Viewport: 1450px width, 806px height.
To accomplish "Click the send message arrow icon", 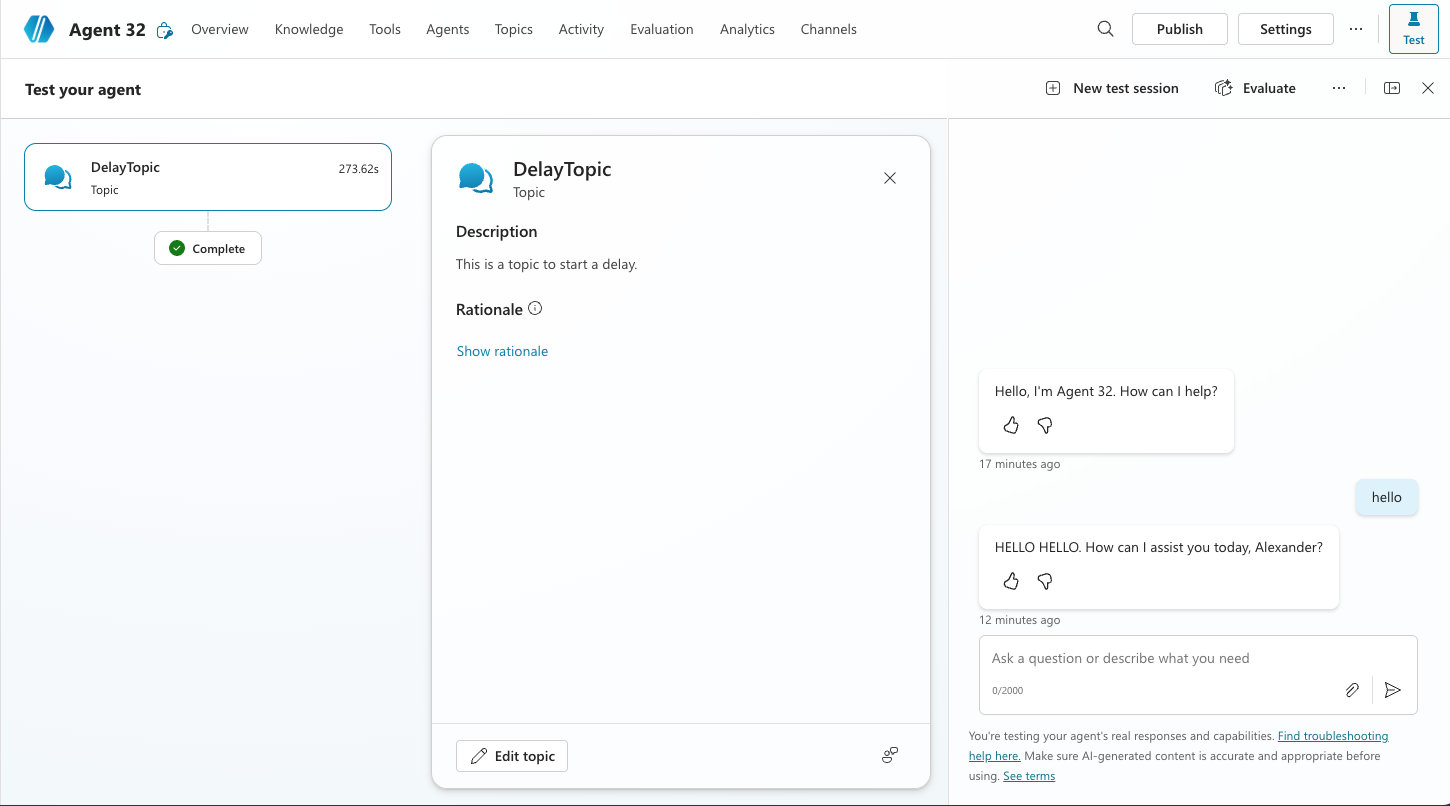I will [x=1393, y=690].
